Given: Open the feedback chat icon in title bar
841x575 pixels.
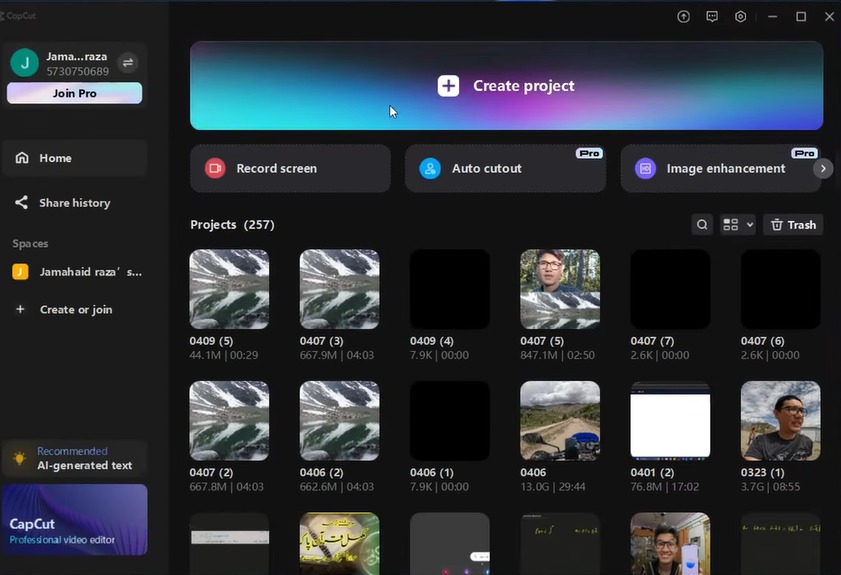Looking at the screenshot, I should 712,17.
